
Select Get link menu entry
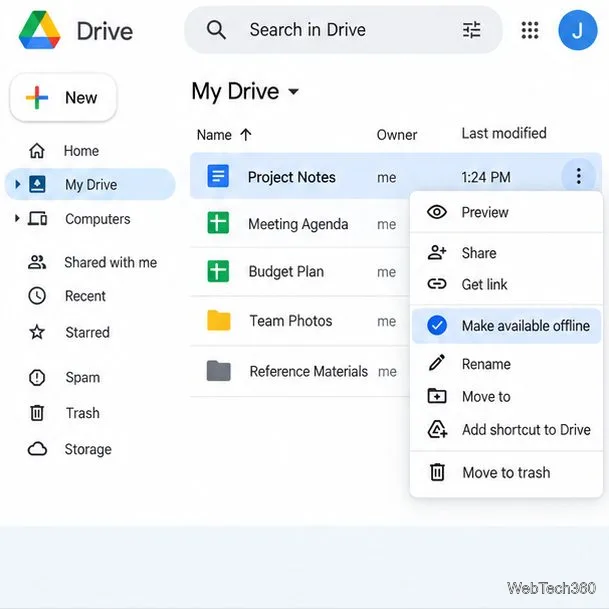[x=506, y=284]
